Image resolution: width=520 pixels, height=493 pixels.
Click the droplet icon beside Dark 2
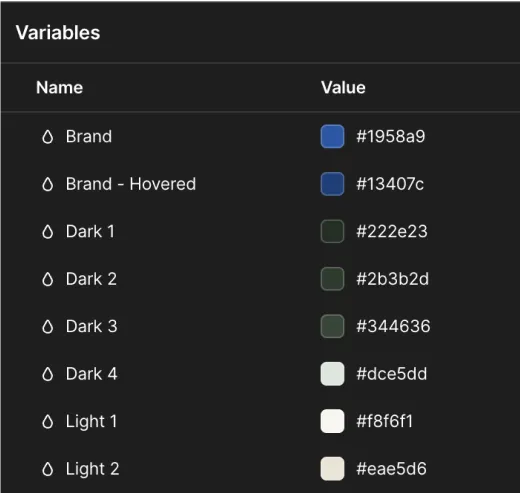pyautogui.click(x=48, y=279)
